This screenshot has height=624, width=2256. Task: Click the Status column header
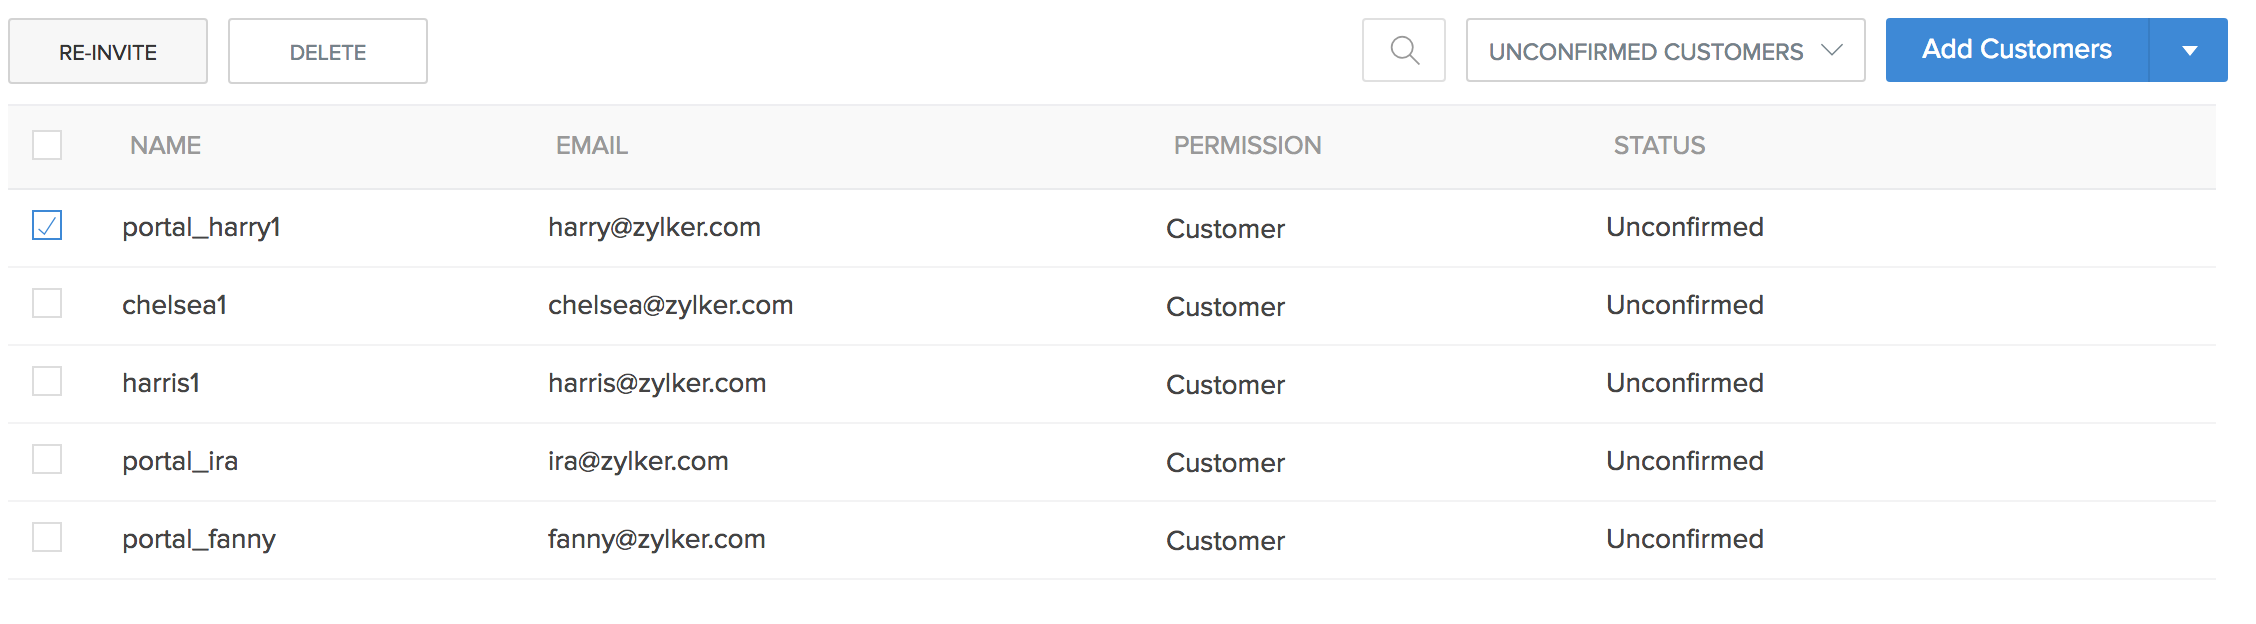pyautogui.click(x=1659, y=146)
